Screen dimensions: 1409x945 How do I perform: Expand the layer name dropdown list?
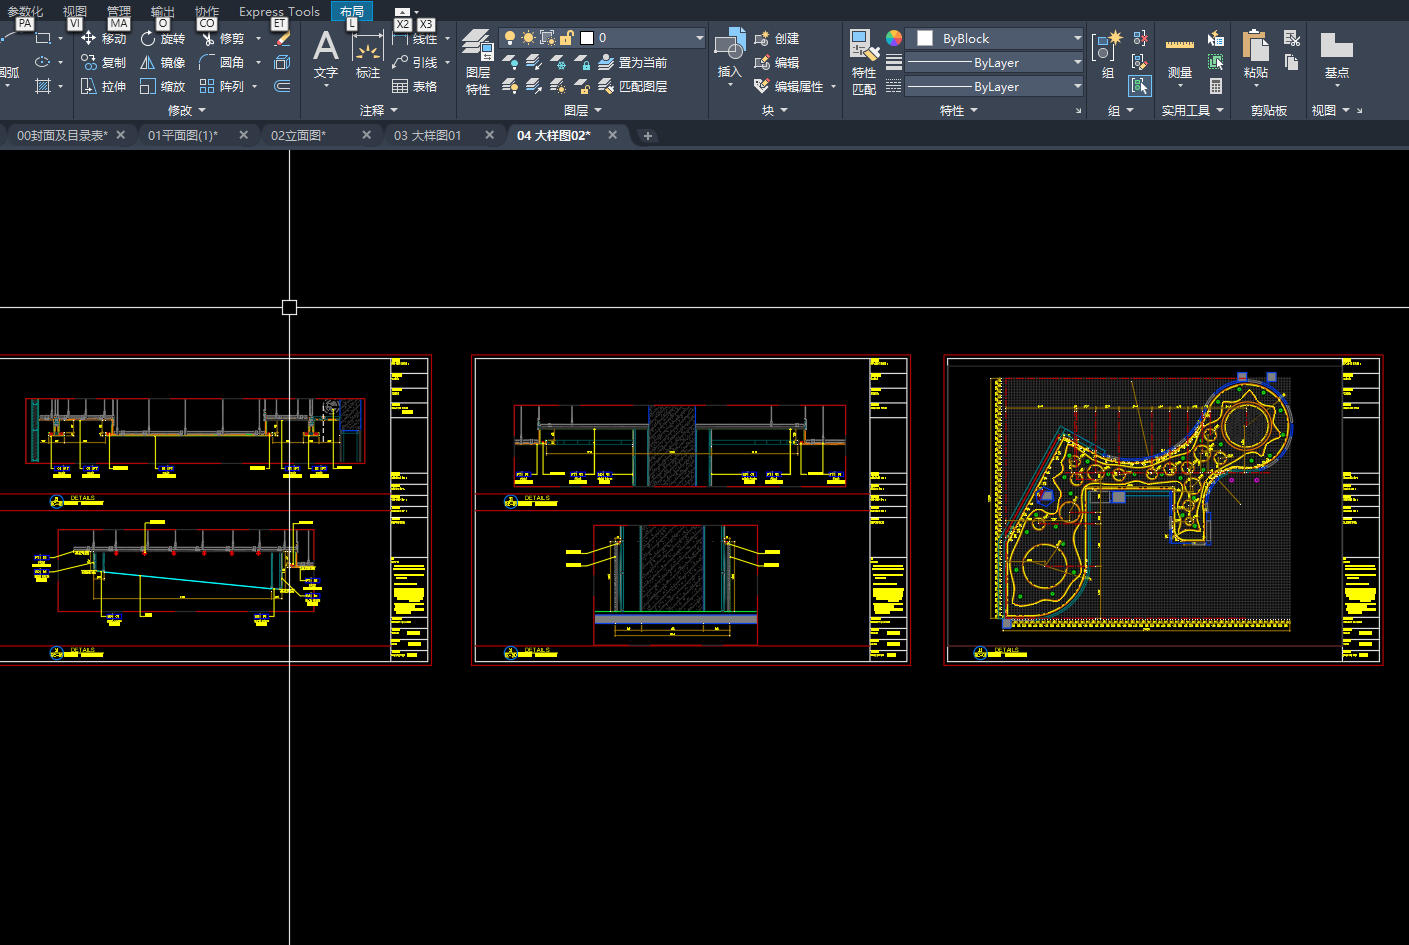click(699, 38)
